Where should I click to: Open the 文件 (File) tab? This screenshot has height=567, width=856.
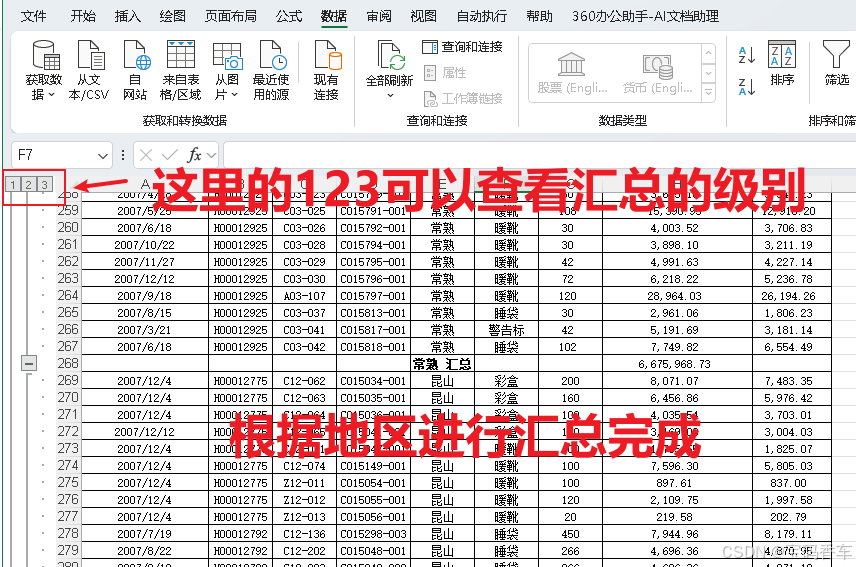[33, 16]
